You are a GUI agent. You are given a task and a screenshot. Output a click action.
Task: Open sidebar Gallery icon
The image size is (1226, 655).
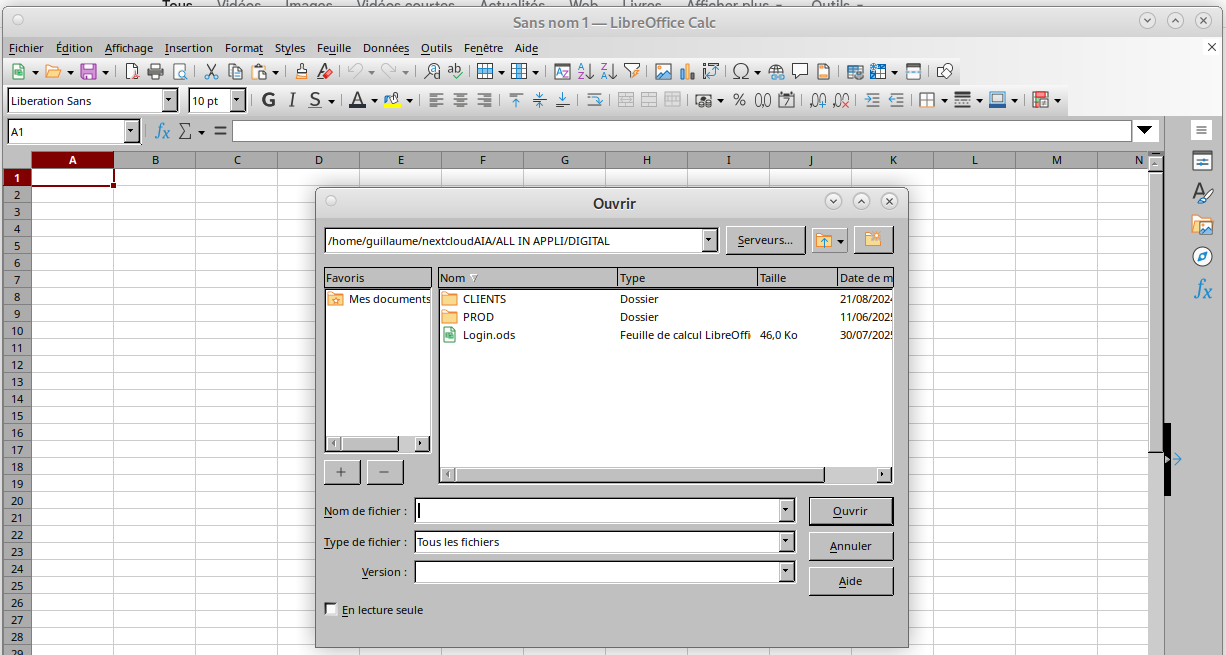click(1202, 225)
